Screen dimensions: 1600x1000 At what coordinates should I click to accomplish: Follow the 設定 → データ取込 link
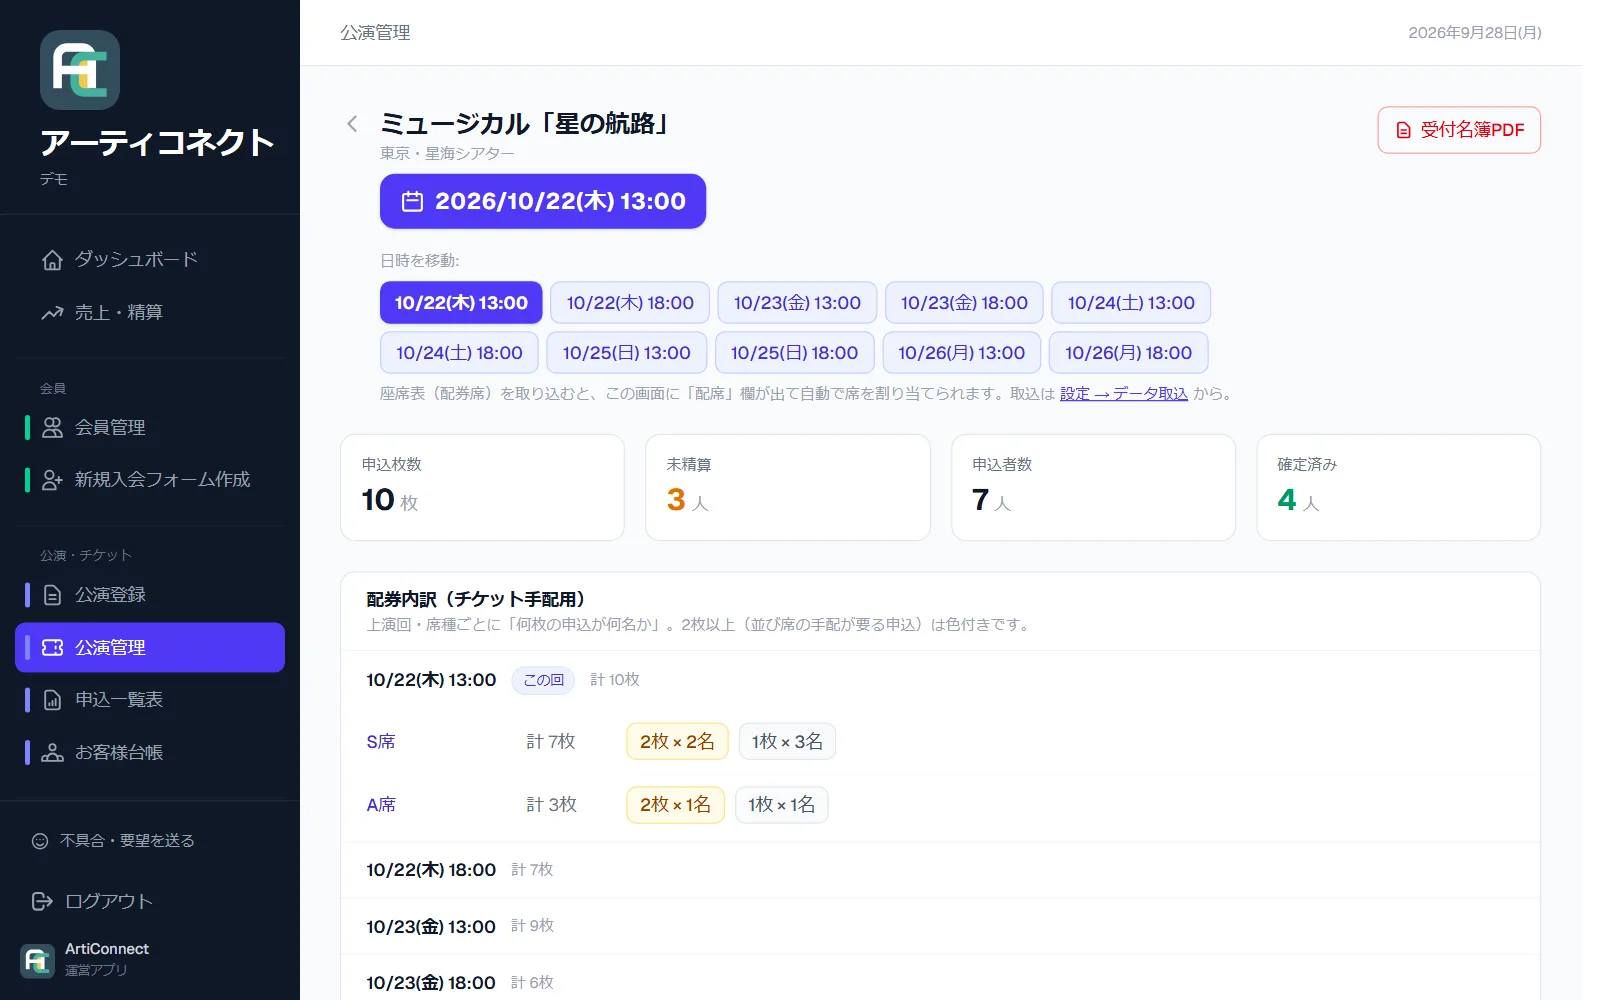(1124, 394)
